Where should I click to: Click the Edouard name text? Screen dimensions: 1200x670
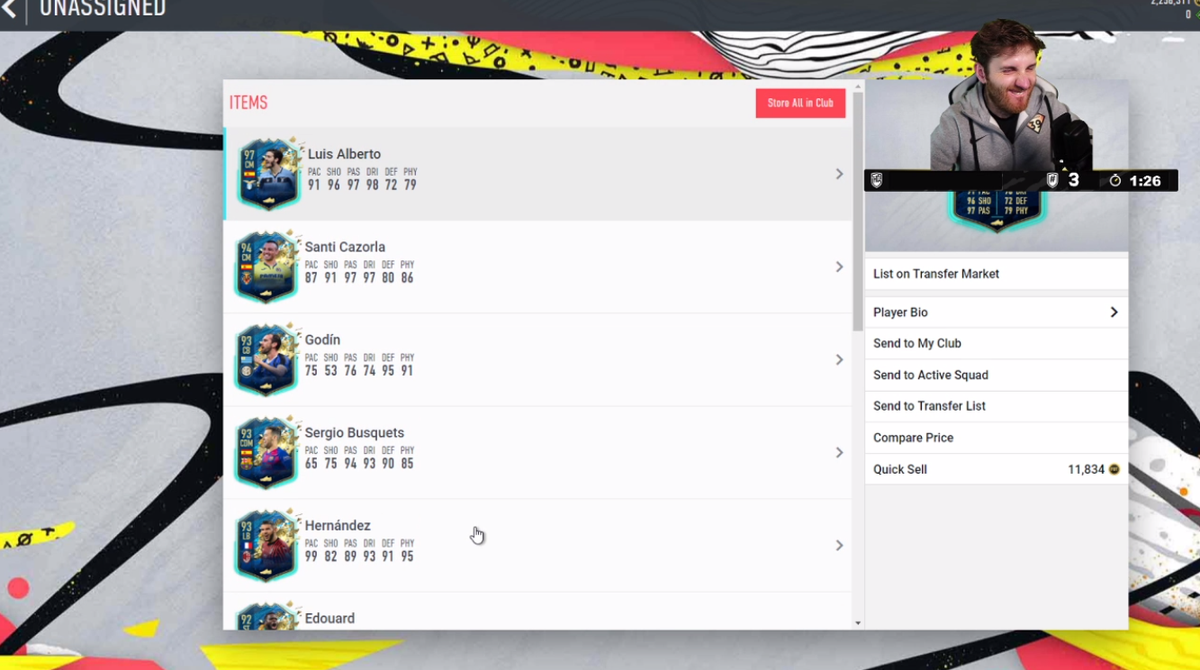click(x=330, y=619)
